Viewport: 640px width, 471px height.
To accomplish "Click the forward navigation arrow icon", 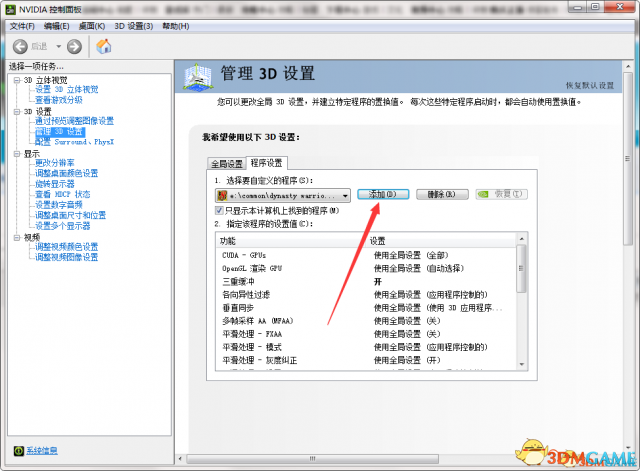I will (74, 47).
